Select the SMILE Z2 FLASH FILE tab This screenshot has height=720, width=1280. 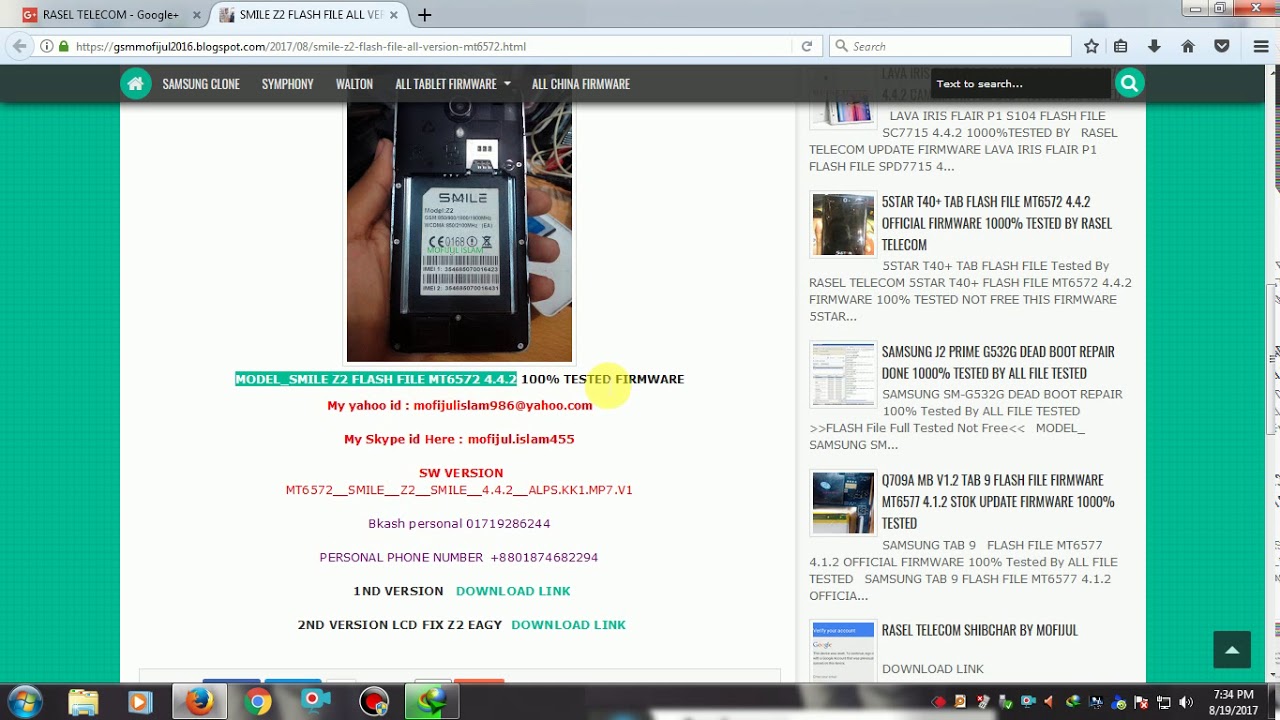click(310, 15)
